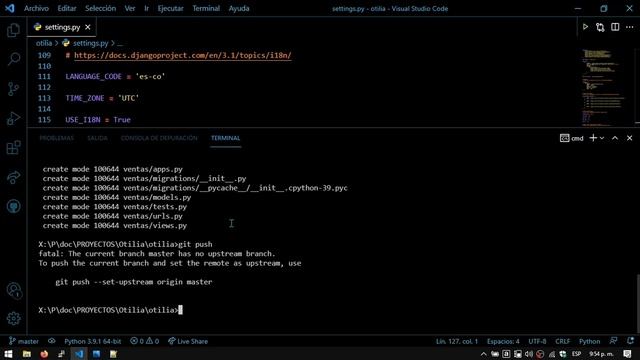The height and width of the screenshot is (360, 640).
Task: Open the Ayuda menu
Action: 239,8
